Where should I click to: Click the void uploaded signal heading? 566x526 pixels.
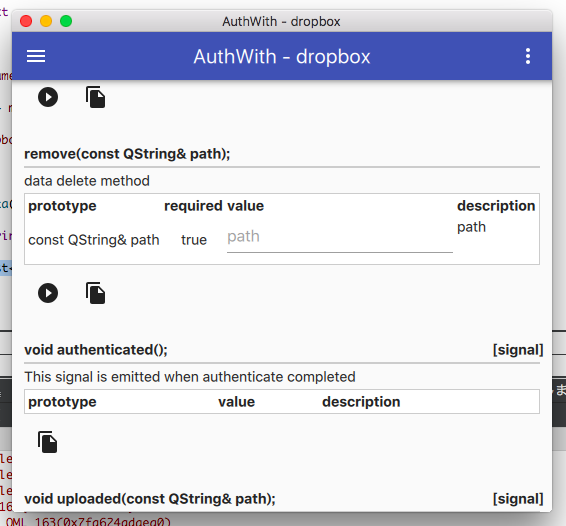pyautogui.click(x=150, y=499)
